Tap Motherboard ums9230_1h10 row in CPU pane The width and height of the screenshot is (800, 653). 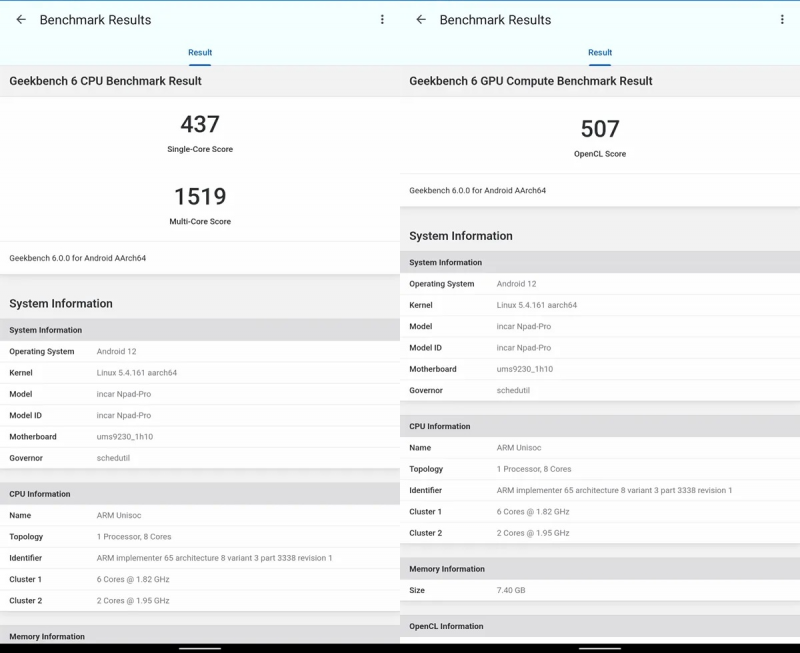coord(200,437)
